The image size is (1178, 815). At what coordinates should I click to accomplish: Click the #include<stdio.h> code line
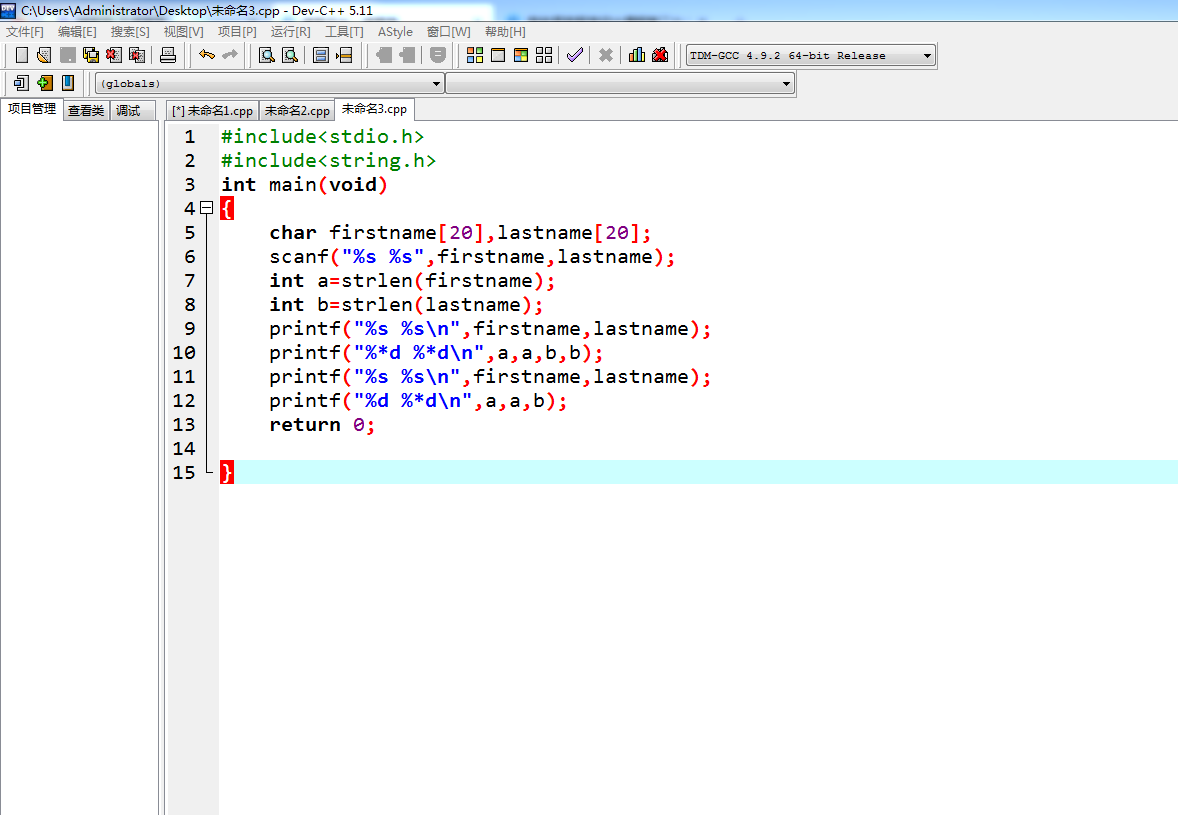[x=322, y=137]
